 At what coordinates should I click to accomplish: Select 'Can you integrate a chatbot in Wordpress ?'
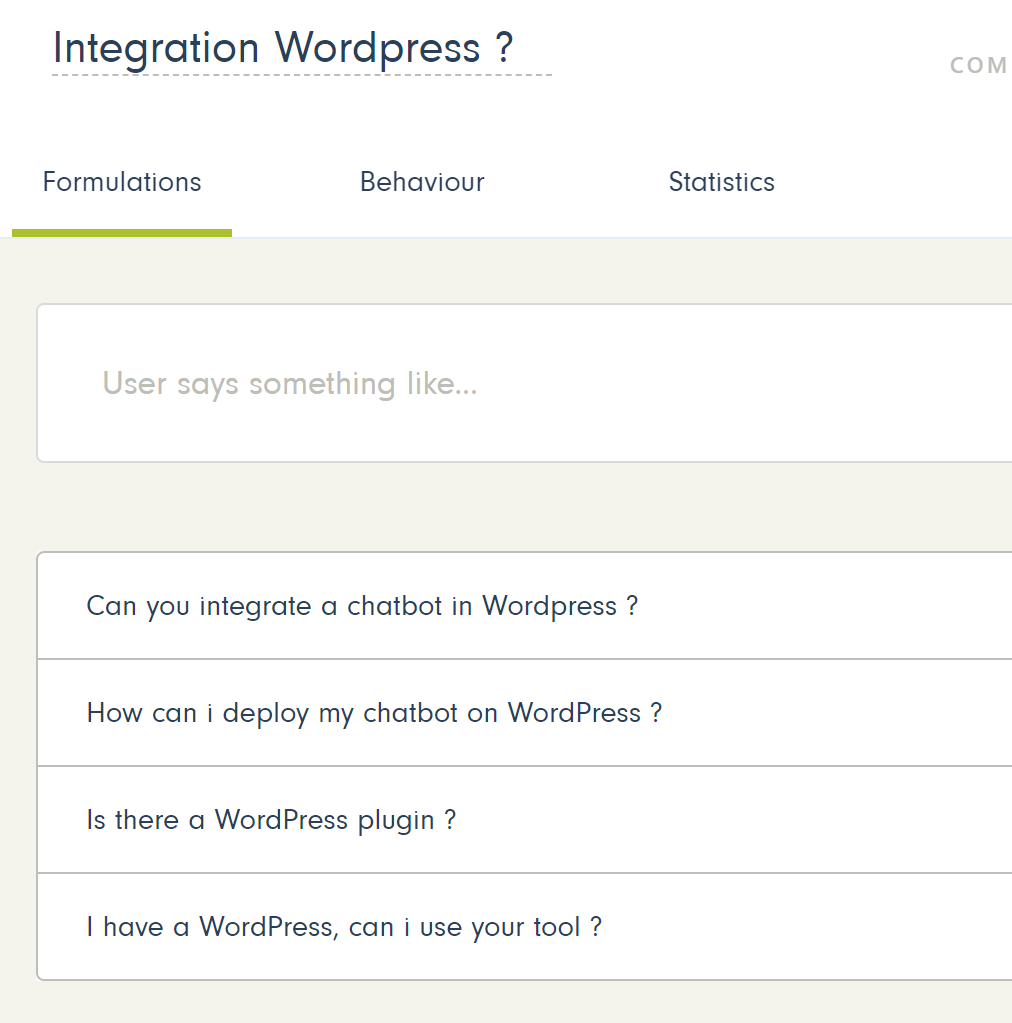[525, 605]
